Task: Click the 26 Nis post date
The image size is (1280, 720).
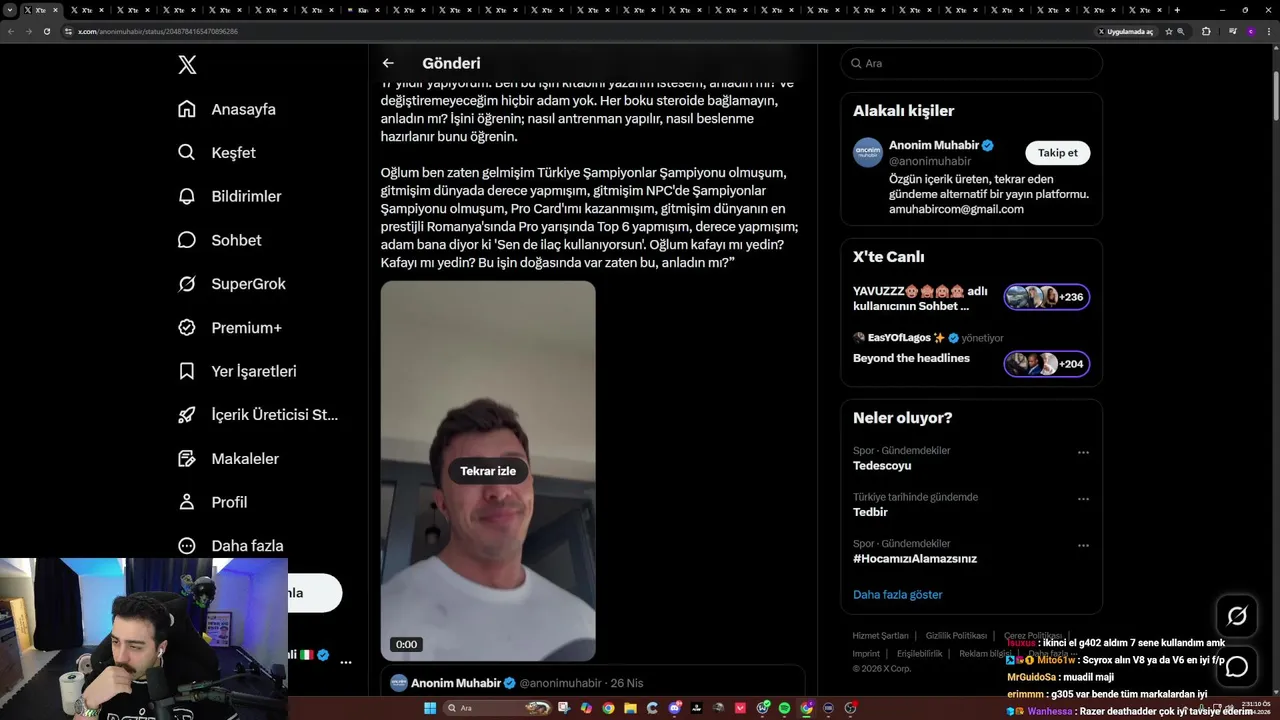Action: [x=627, y=683]
